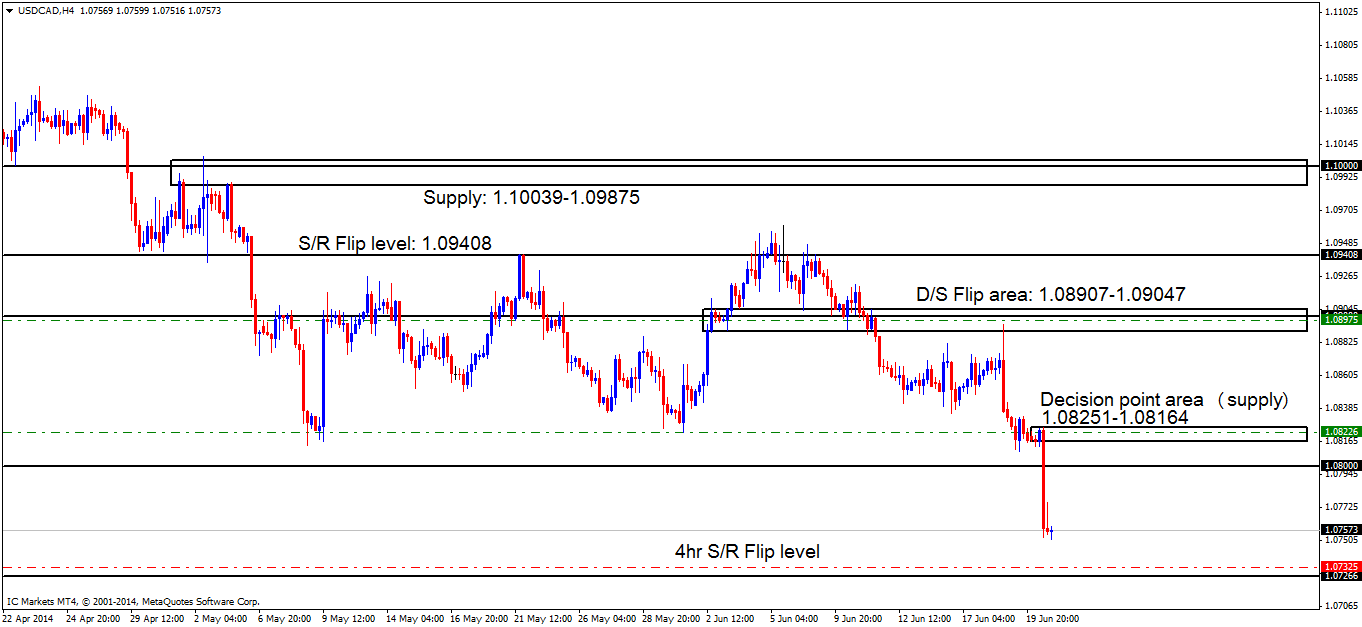This screenshot has width=1362, height=627.
Task: Click the red 1.07325 price tag
Action: [1339, 566]
